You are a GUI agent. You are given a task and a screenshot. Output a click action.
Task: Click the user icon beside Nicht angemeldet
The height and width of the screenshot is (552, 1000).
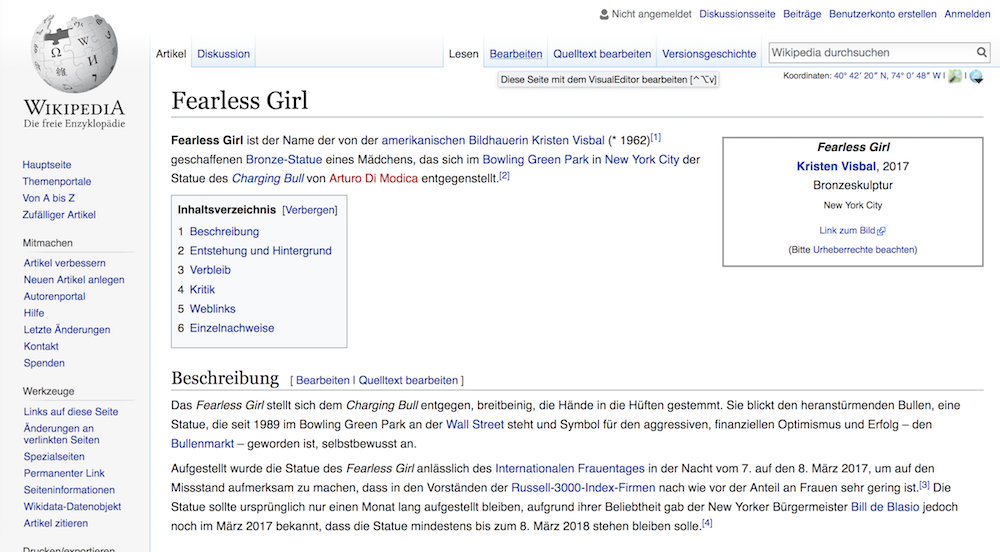click(603, 14)
